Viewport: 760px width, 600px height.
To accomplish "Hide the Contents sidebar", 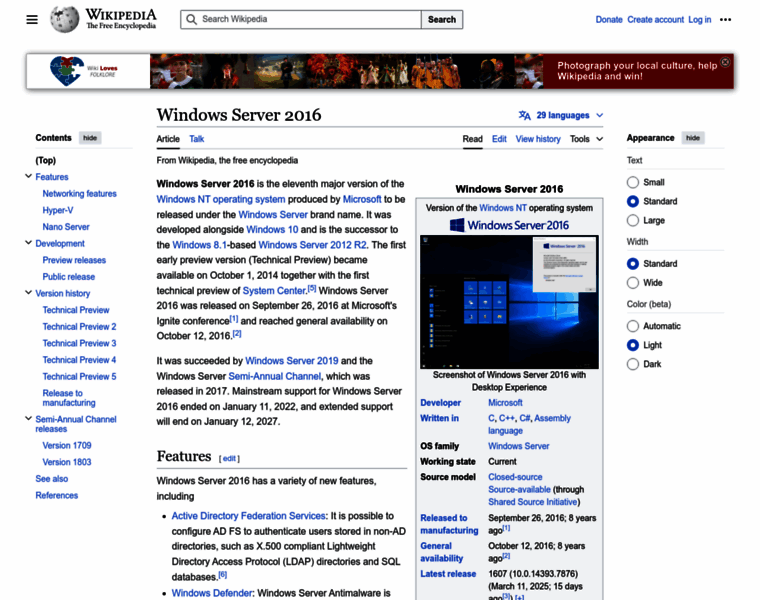I will (x=90, y=138).
